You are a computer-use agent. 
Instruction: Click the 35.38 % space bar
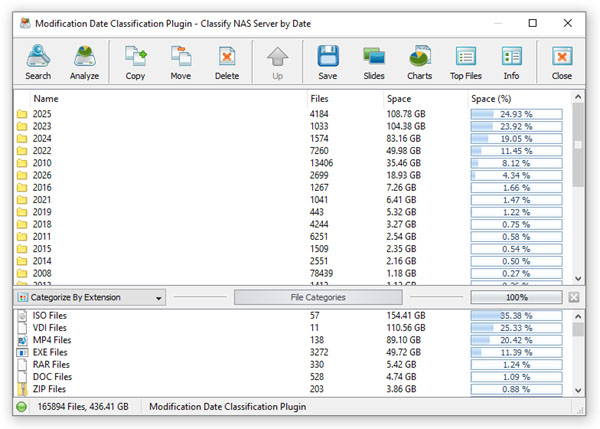click(x=517, y=316)
